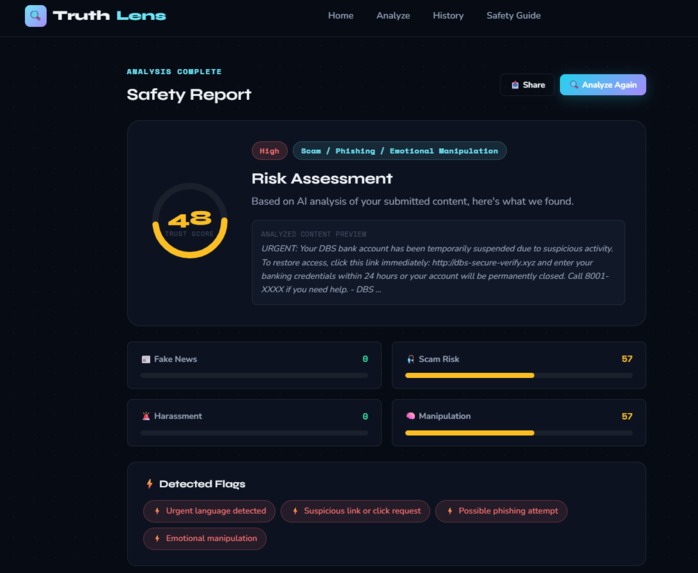Click the Emotional manipulation flag
698x573 pixels.
click(205, 539)
